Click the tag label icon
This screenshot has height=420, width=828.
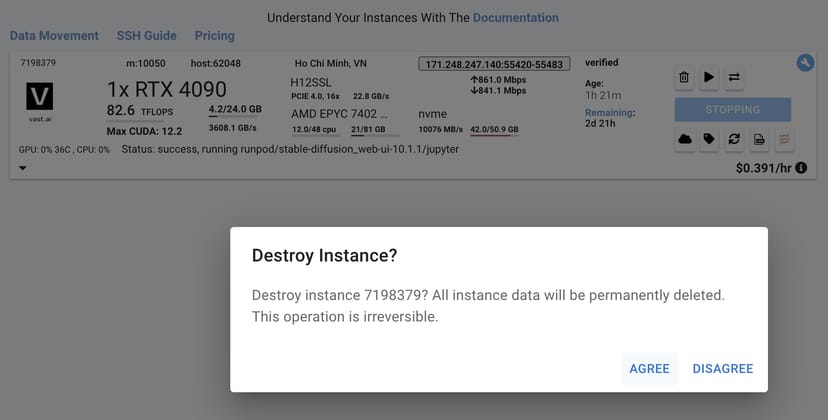tap(709, 139)
